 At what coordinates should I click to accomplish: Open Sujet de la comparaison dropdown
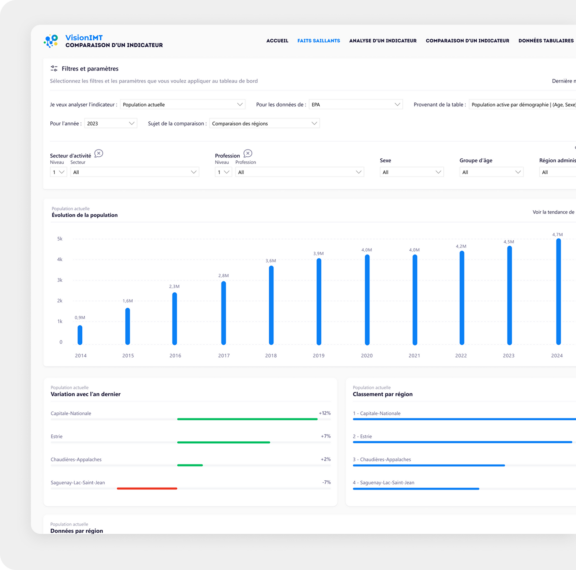pos(264,123)
